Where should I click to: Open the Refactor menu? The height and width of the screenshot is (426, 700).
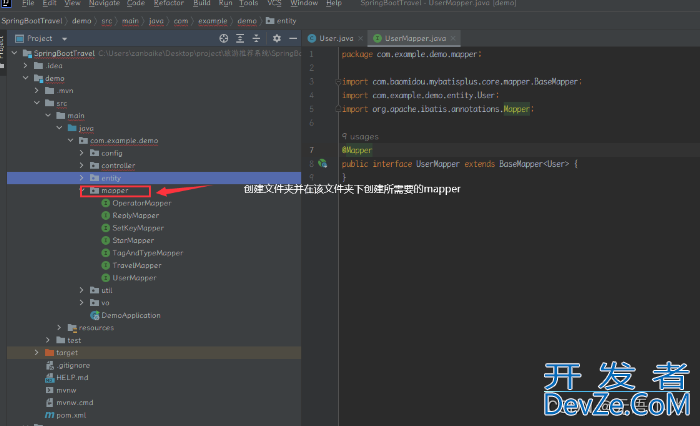[169, 3]
